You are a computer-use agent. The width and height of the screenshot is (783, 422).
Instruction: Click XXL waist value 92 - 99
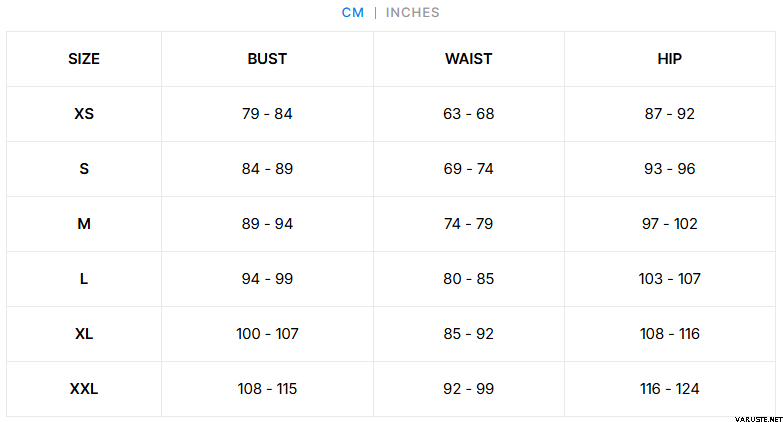(x=468, y=389)
